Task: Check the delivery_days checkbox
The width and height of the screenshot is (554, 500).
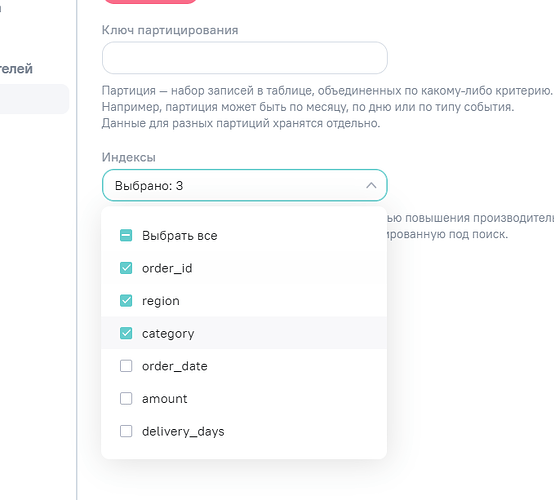Action: [126, 431]
